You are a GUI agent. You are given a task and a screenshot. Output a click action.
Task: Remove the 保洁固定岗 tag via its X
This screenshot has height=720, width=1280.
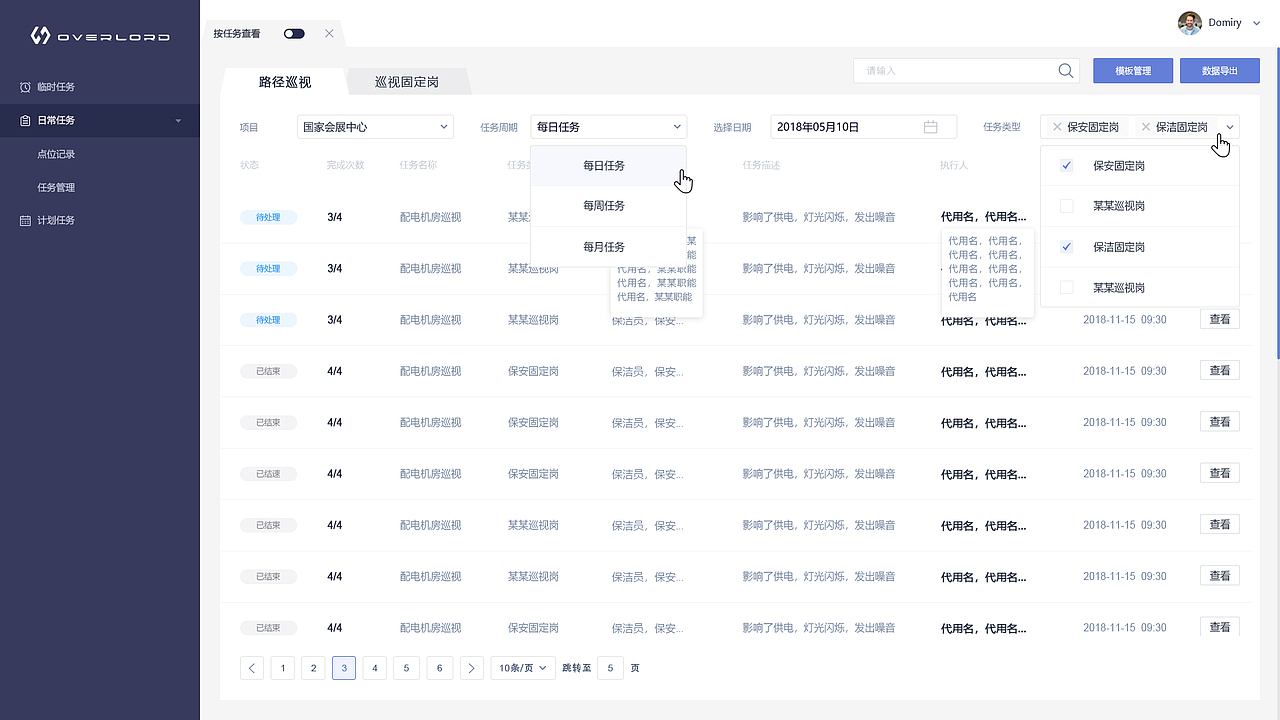(1146, 127)
